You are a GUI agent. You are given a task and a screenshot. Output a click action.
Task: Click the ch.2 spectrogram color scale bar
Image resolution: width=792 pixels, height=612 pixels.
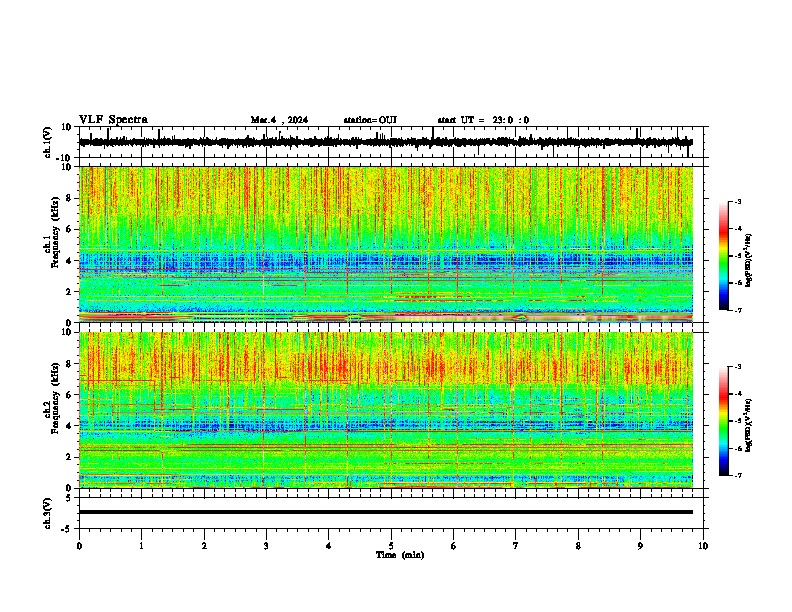(723, 421)
